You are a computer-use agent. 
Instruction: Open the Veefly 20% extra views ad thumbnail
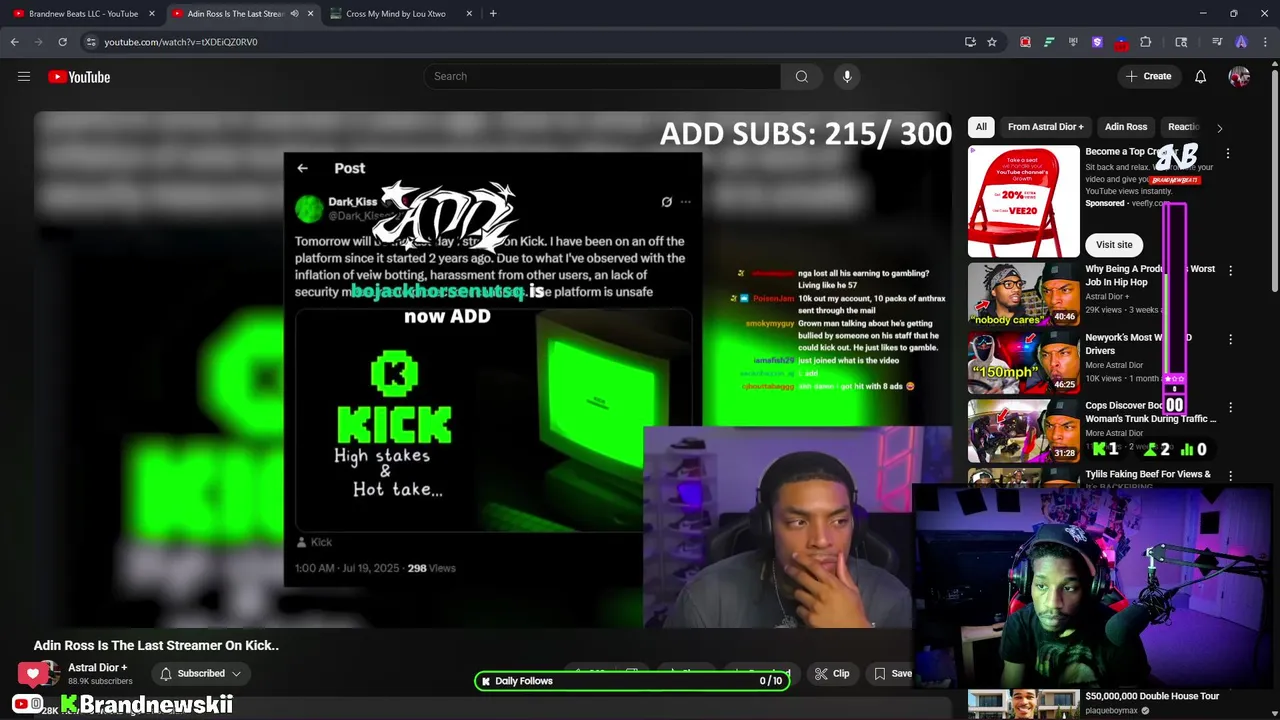click(1023, 202)
